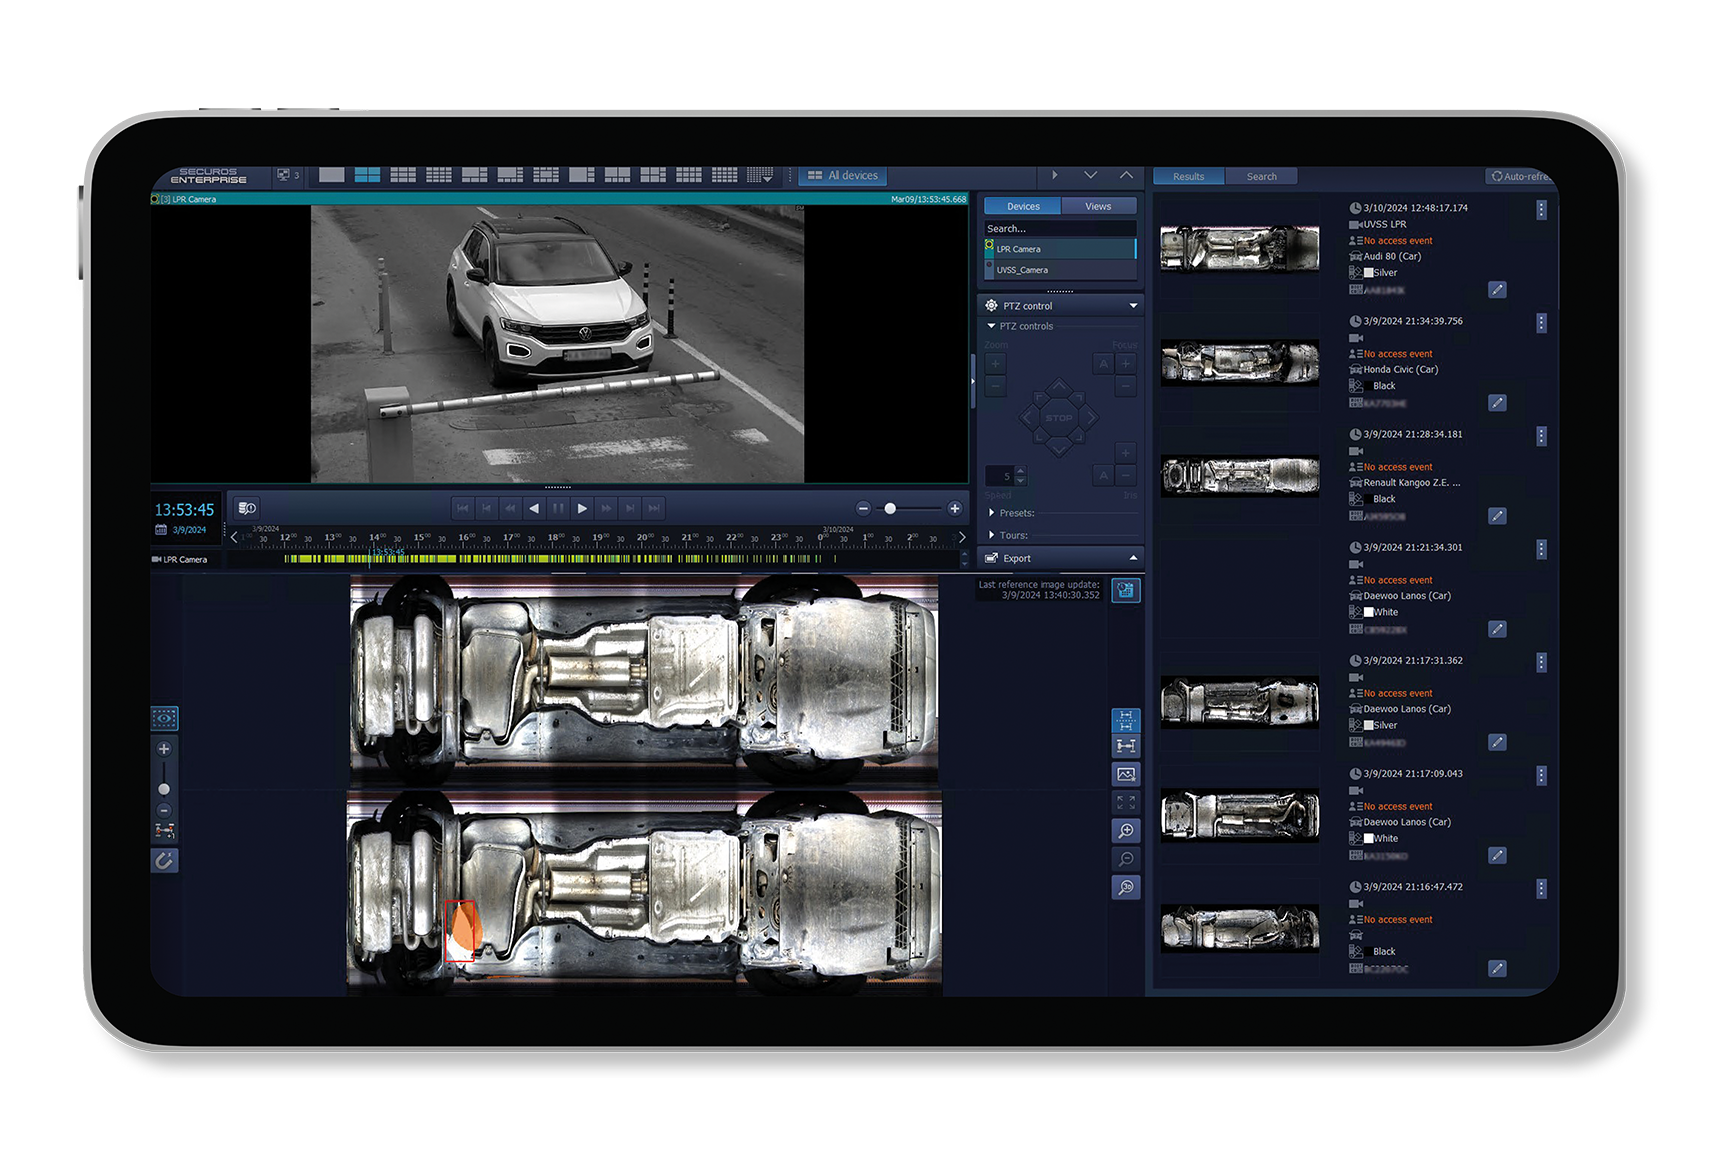Click the timeline zoom slider handle

pos(890,508)
